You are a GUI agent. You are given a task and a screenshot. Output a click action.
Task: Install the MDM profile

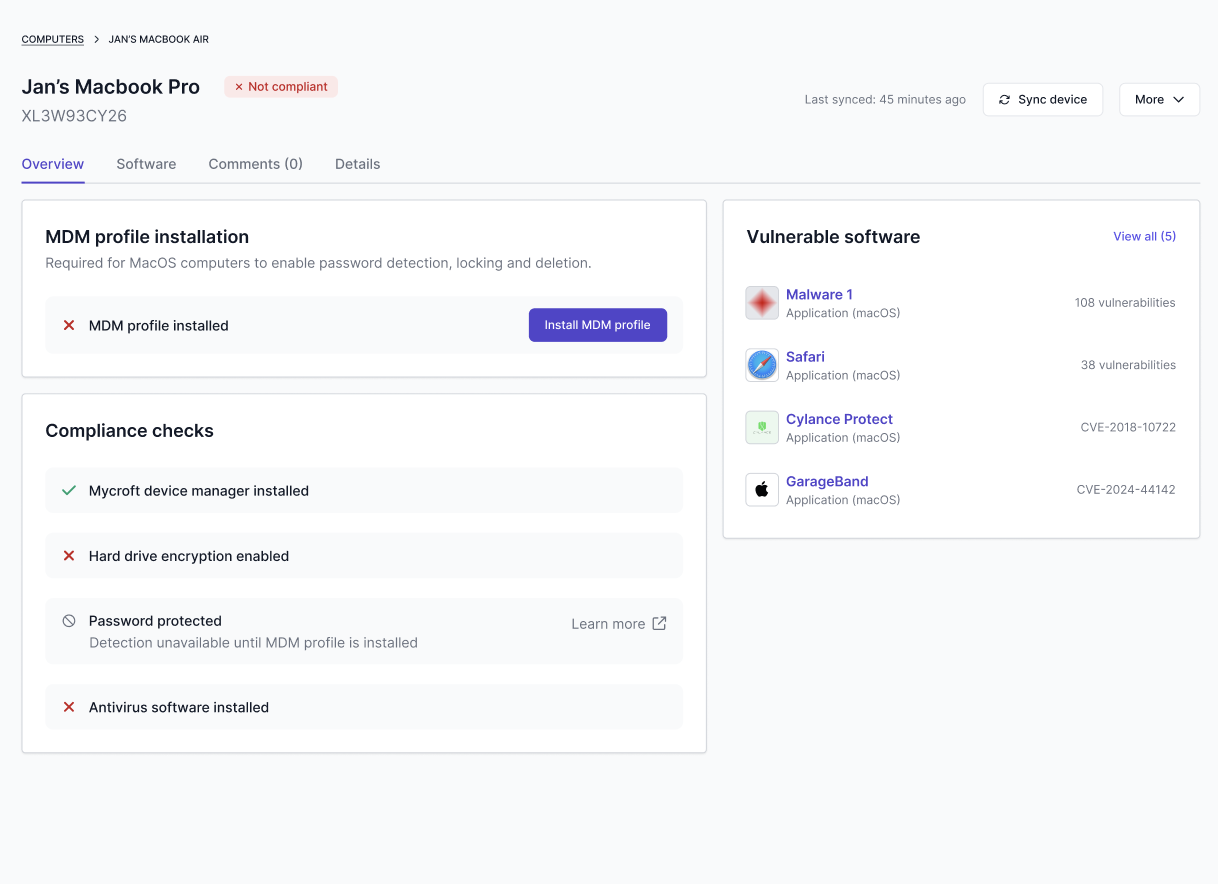coord(597,325)
